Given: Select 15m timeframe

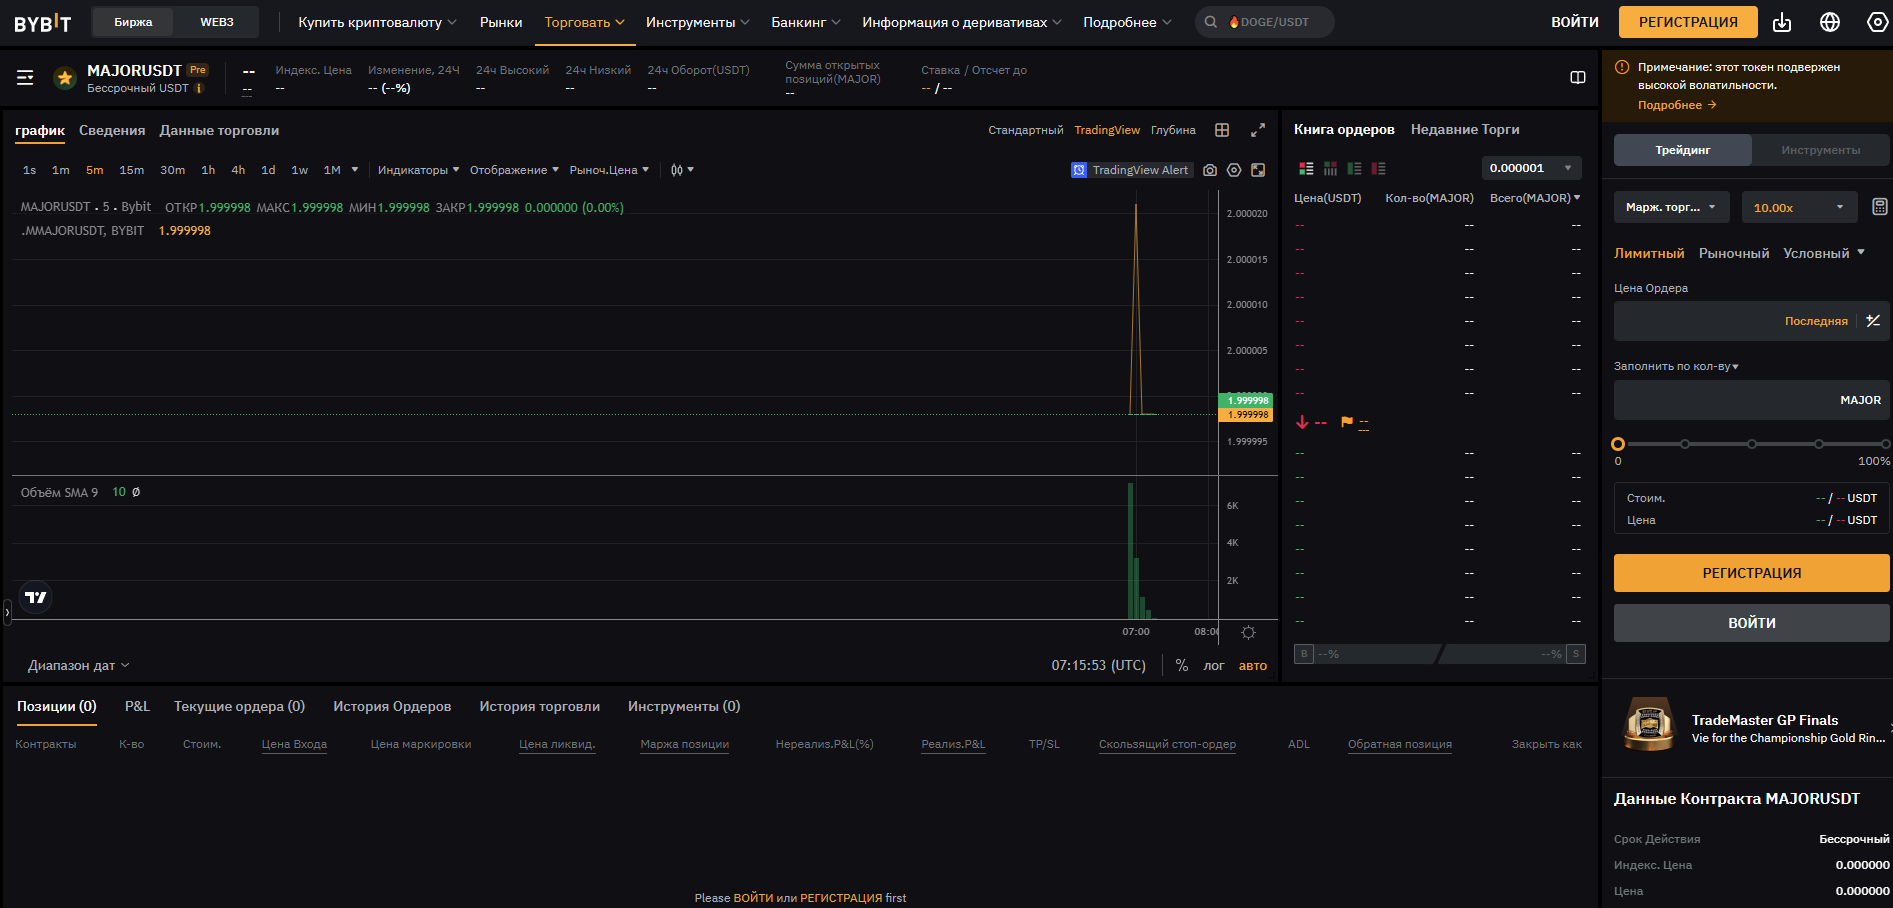Looking at the screenshot, I should coord(132,170).
